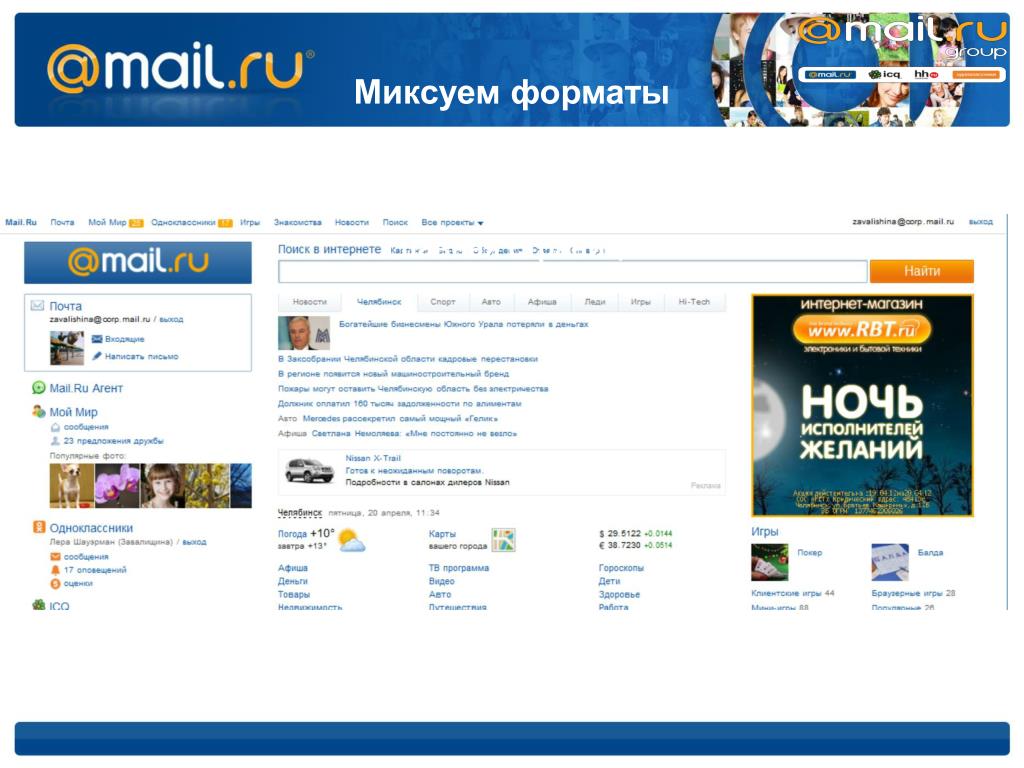Open news about машиностроительный бренд
This screenshot has width=1024, height=768.
point(393,374)
